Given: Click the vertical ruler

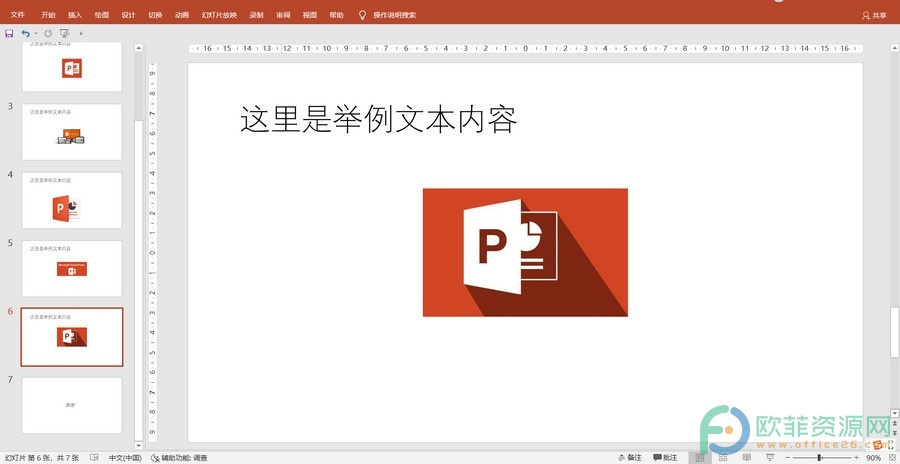Looking at the screenshot, I should (153, 252).
